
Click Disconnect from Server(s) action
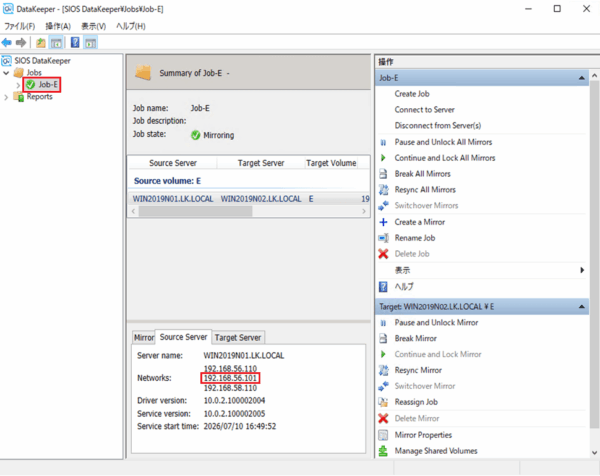click(438, 126)
